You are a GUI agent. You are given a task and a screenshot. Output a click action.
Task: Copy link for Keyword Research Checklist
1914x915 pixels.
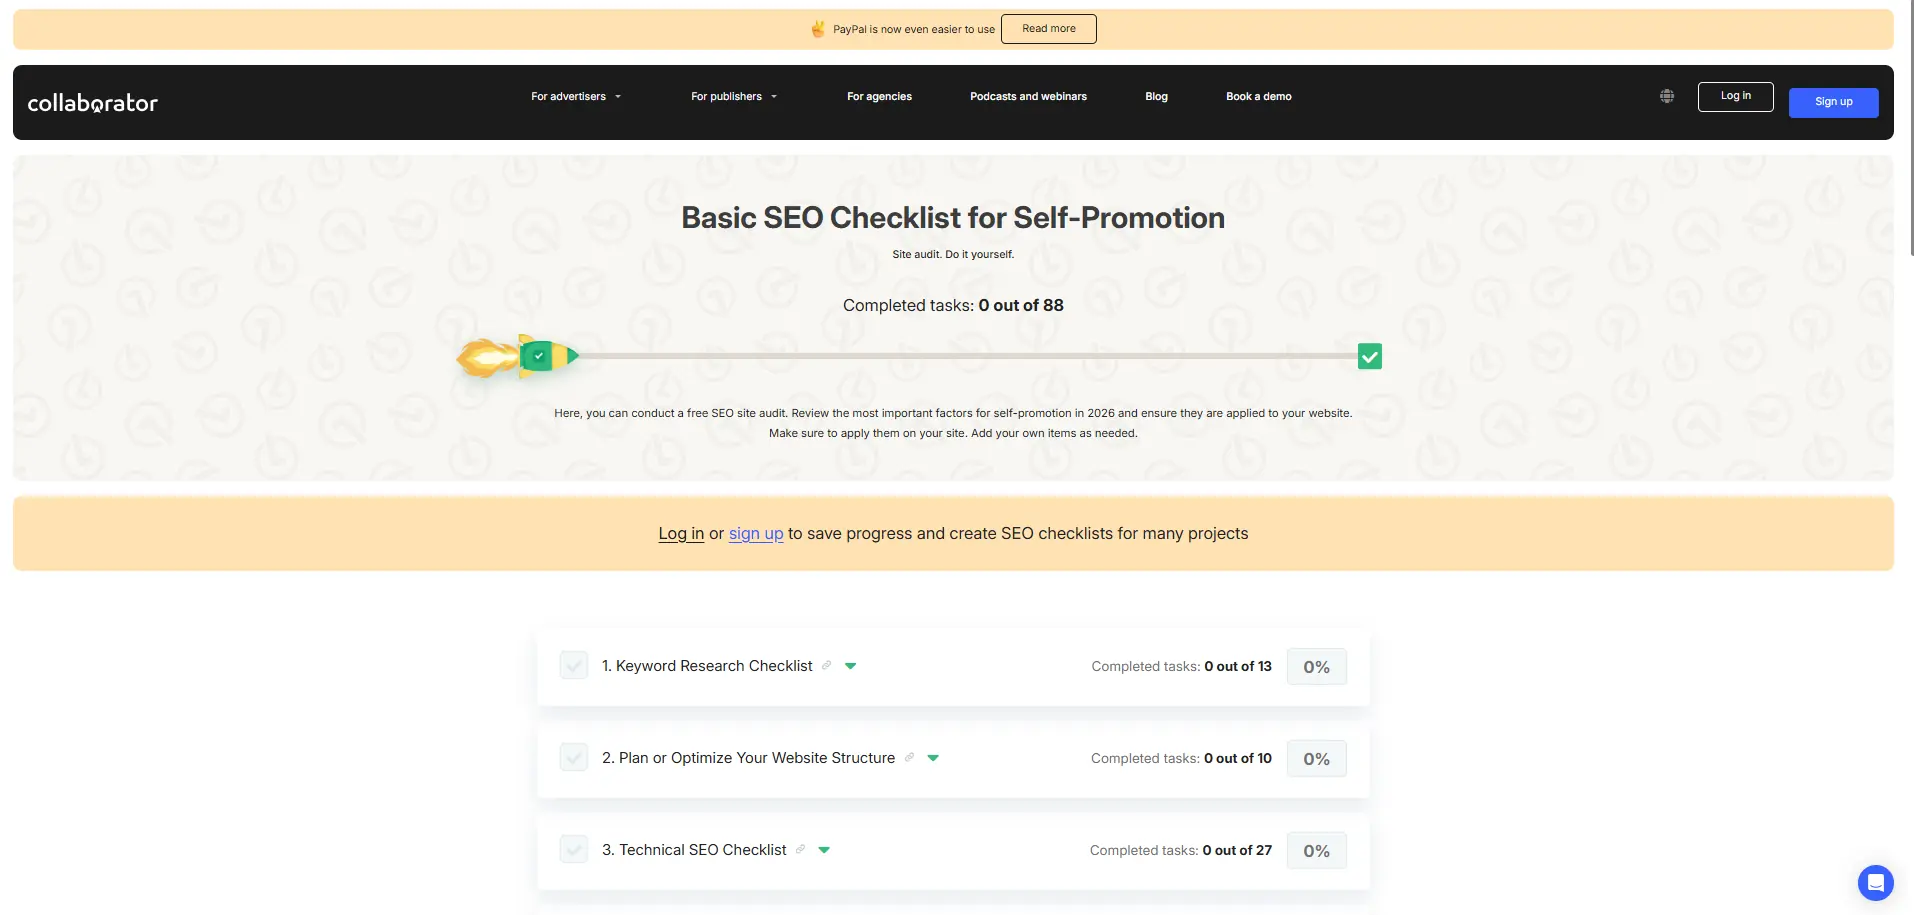pyautogui.click(x=827, y=665)
